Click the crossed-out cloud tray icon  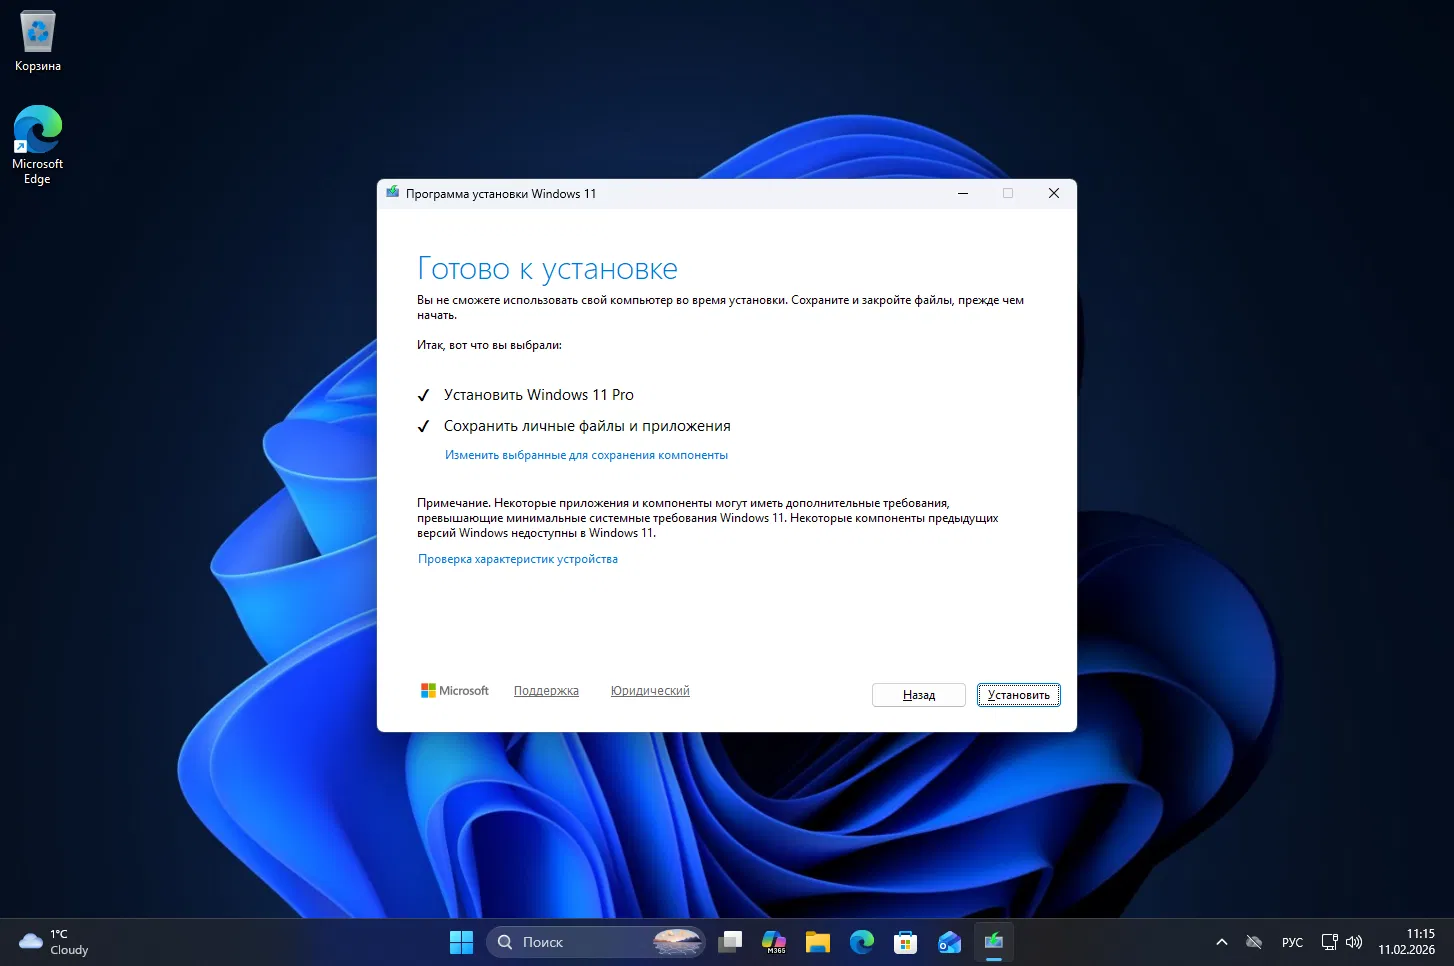[x=1254, y=942]
